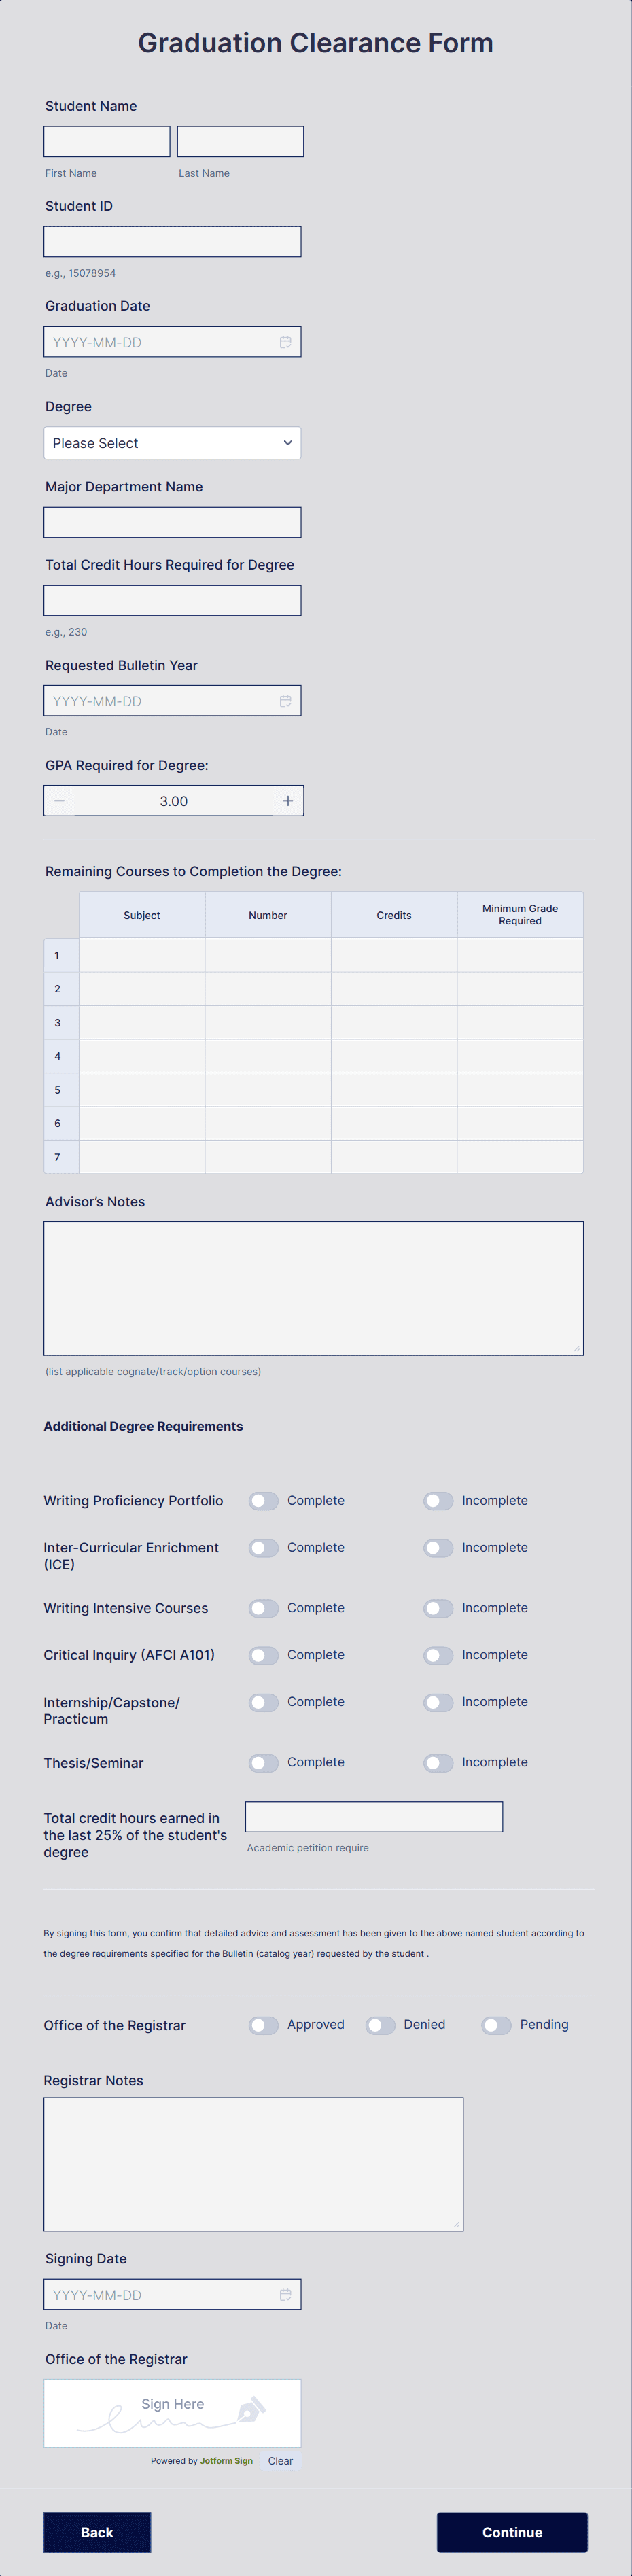This screenshot has width=632, height=2576.
Task: Click the Student ID input field
Action: pos(172,241)
